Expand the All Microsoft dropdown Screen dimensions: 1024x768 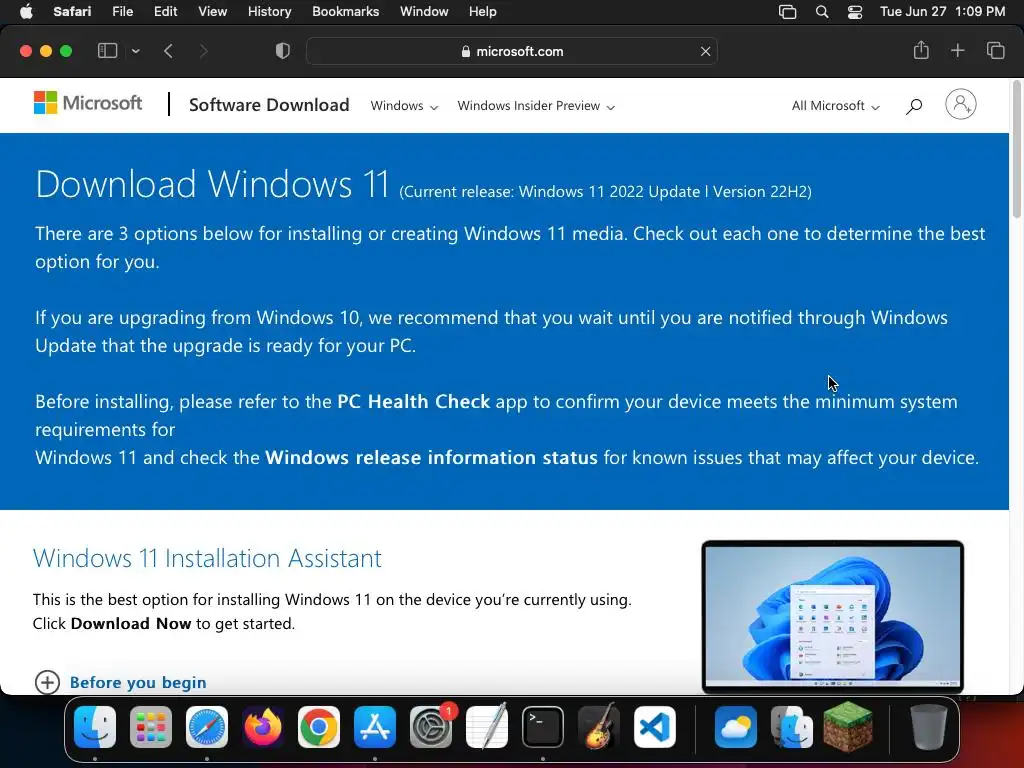coord(835,106)
